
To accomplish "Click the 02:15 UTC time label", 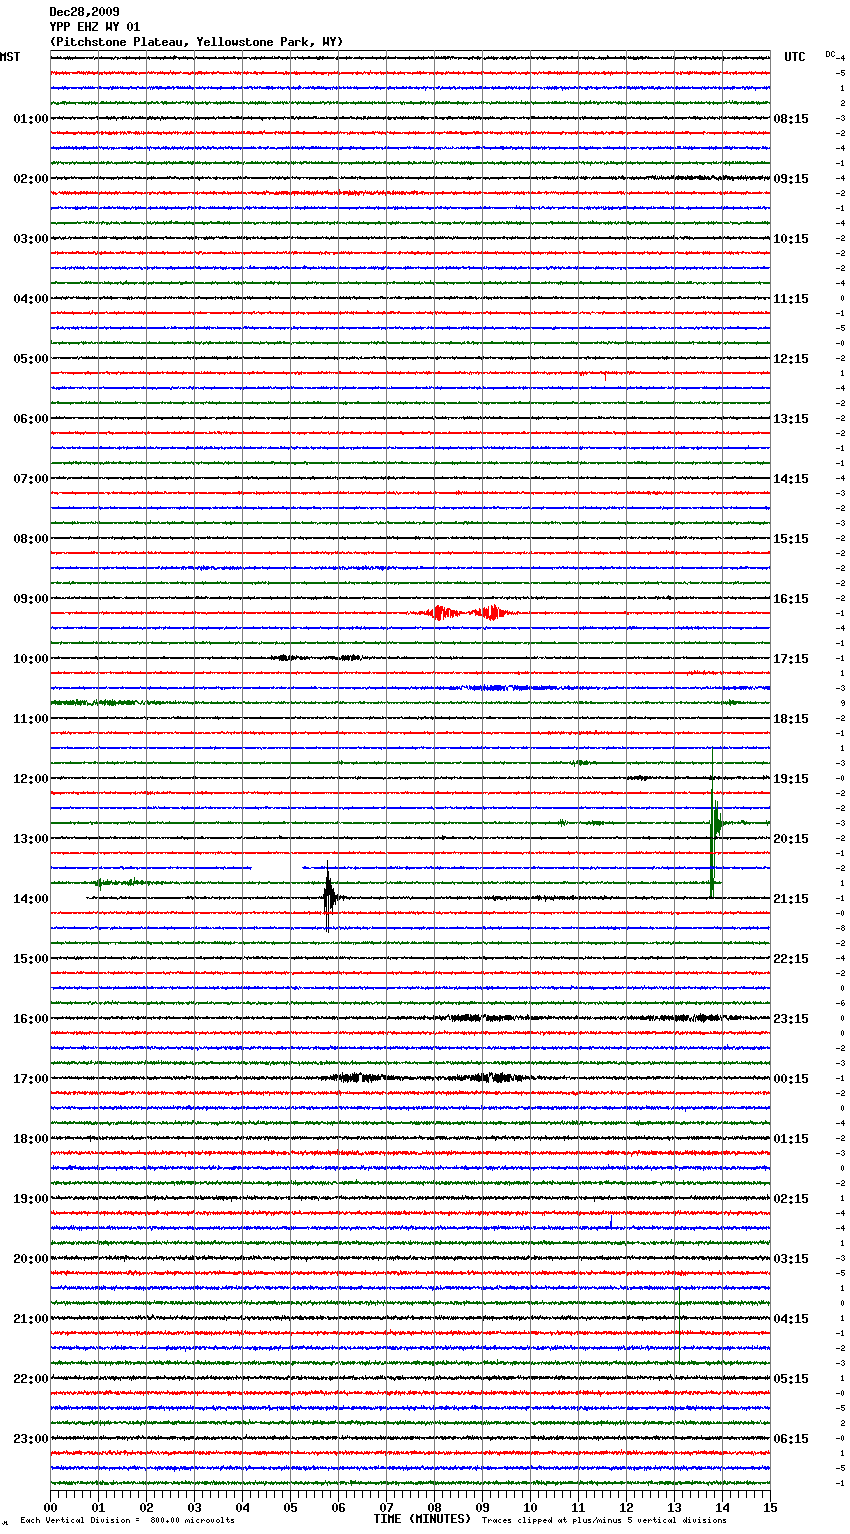I will click(791, 1199).
